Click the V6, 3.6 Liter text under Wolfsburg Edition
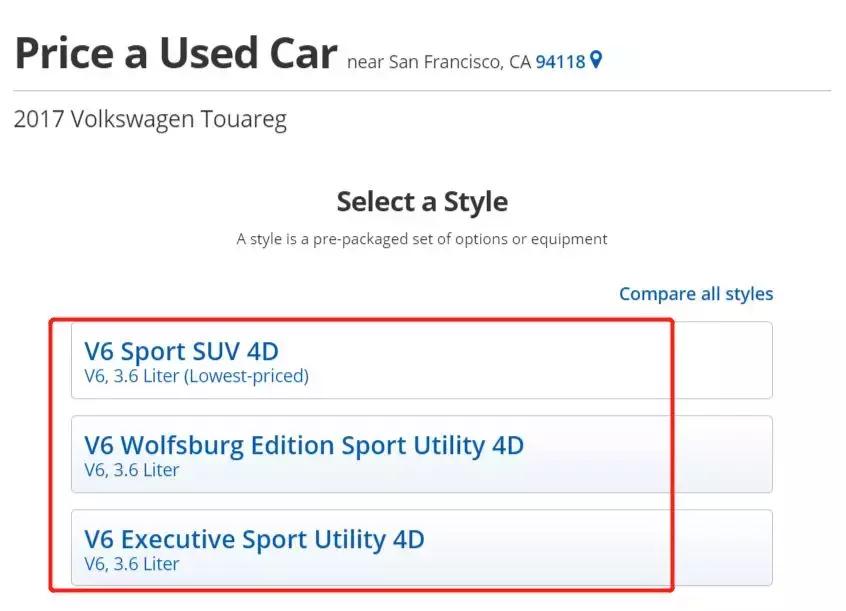 click(x=132, y=470)
